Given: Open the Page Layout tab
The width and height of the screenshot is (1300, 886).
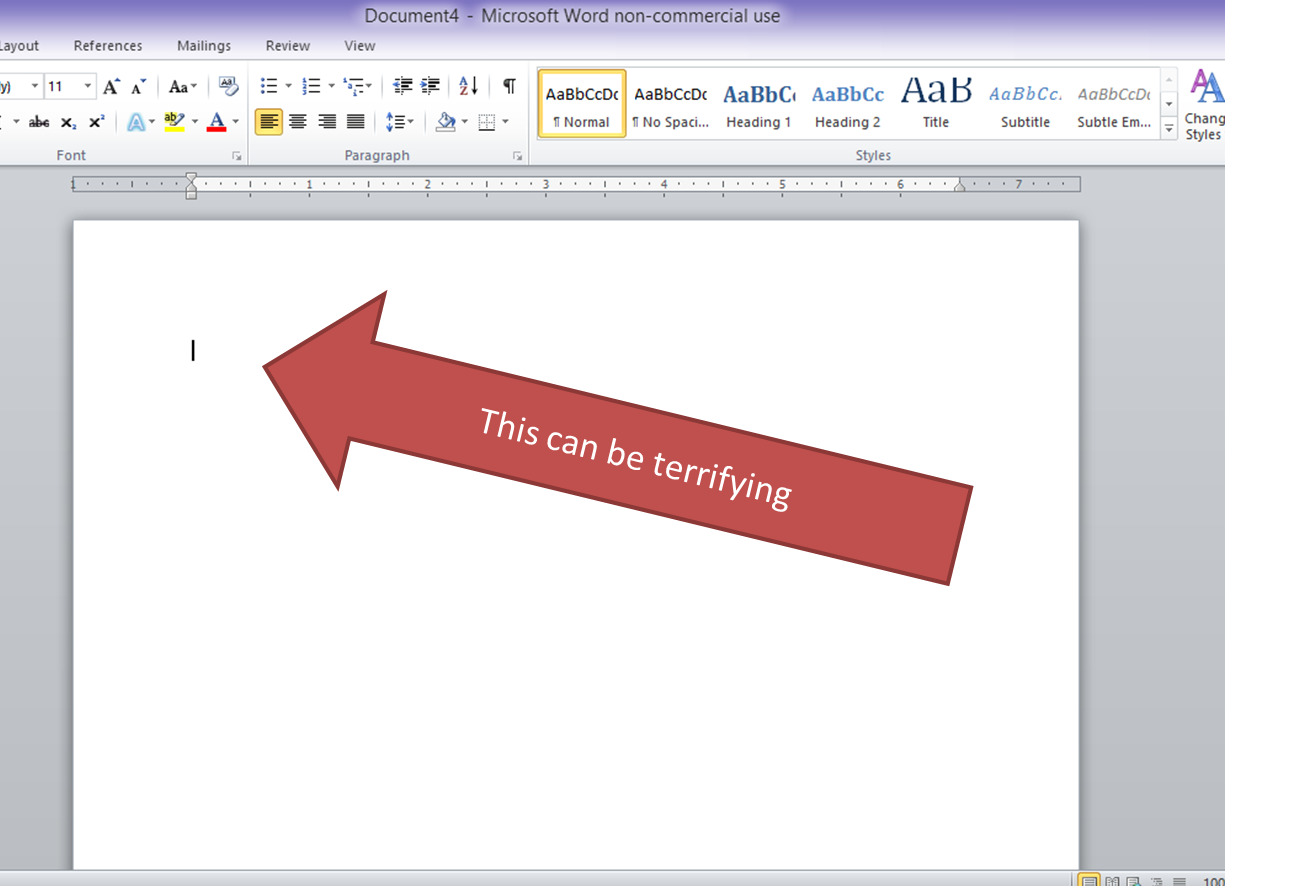Looking at the screenshot, I should coord(19,46).
